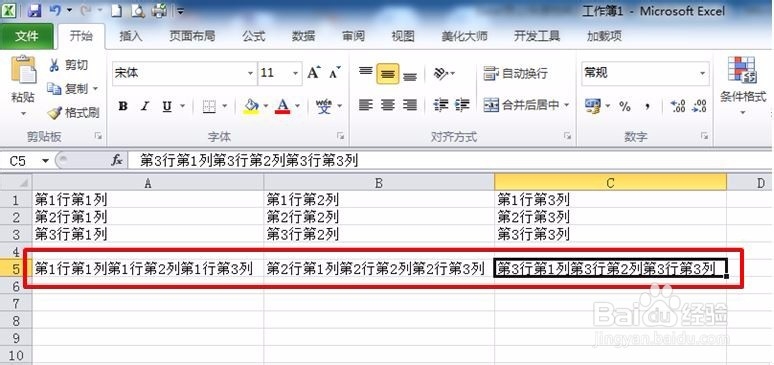Open underline style dropdown arrow

(x=182, y=106)
